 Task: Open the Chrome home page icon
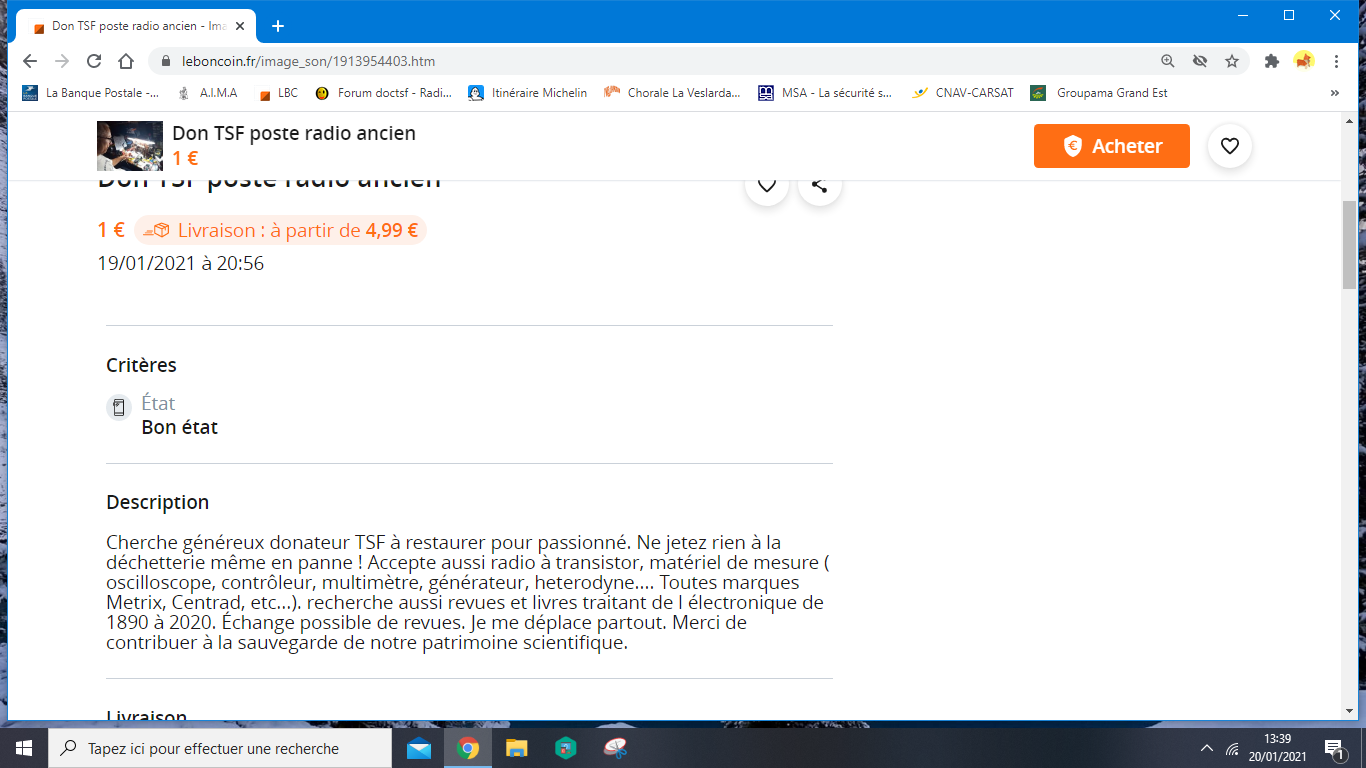(x=126, y=61)
